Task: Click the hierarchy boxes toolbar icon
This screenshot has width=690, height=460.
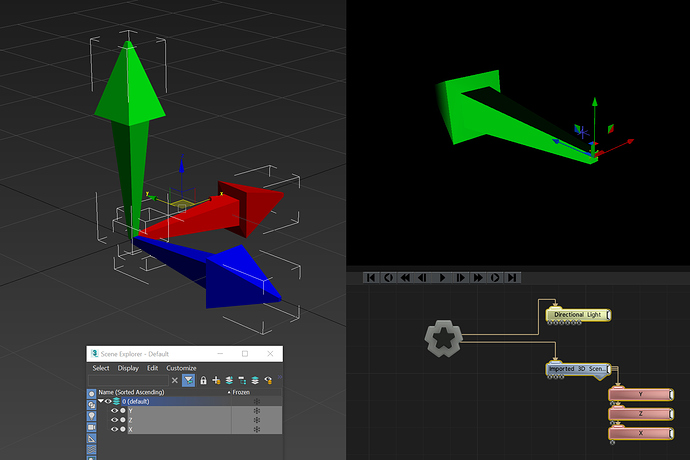Action: click(x=242, y=380)
